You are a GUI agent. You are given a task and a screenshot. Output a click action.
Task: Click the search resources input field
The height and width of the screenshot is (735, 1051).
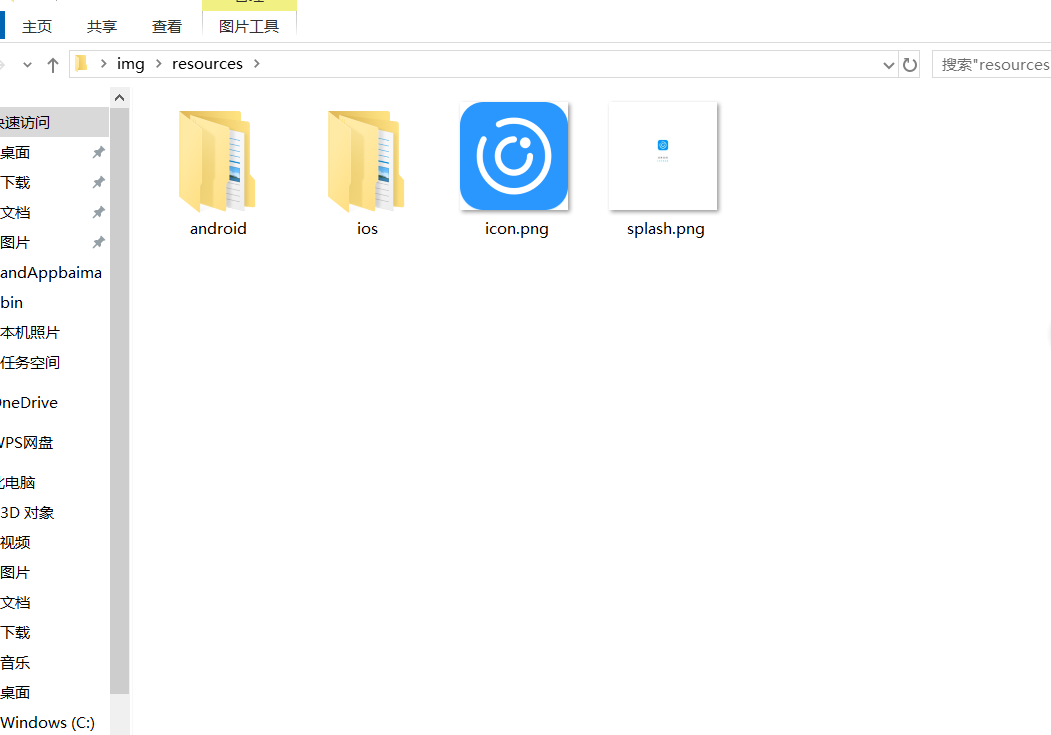[991, 64]
